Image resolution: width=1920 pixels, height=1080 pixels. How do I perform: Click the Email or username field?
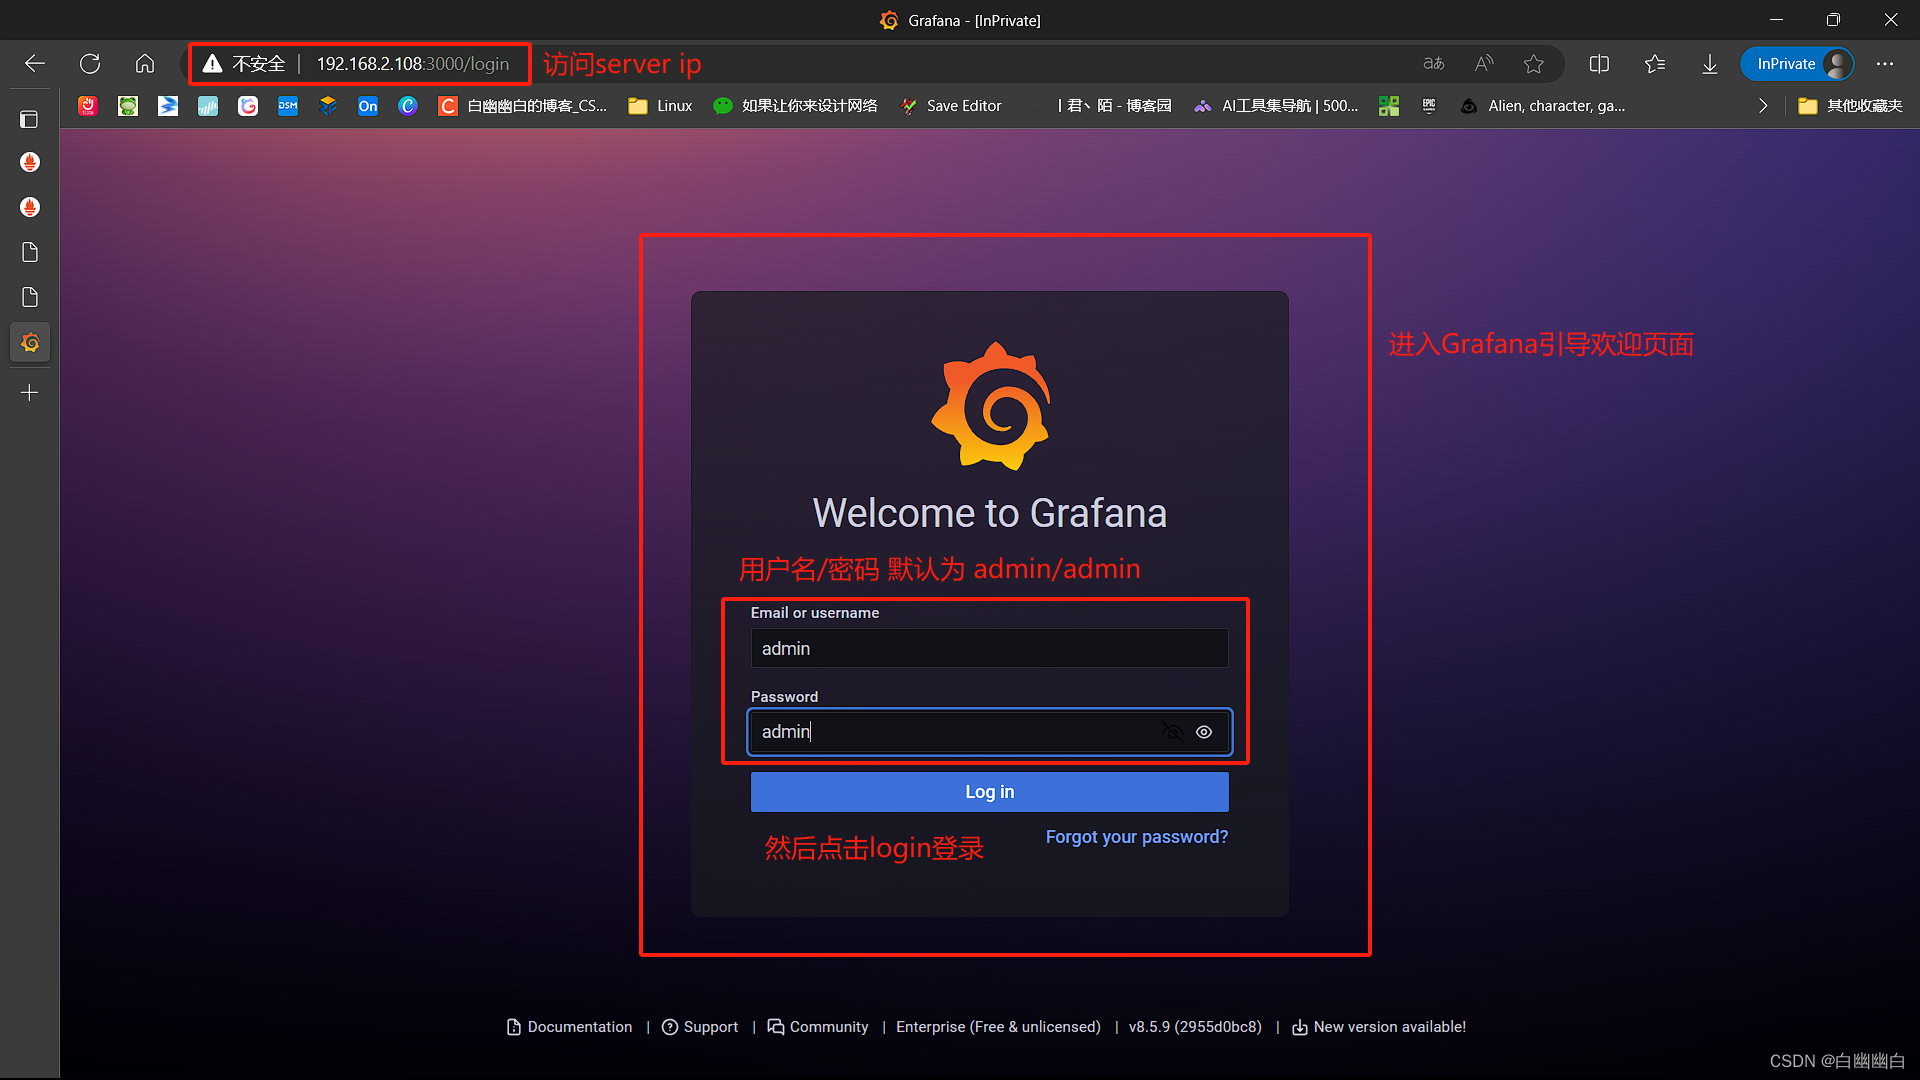pos(989,649)
